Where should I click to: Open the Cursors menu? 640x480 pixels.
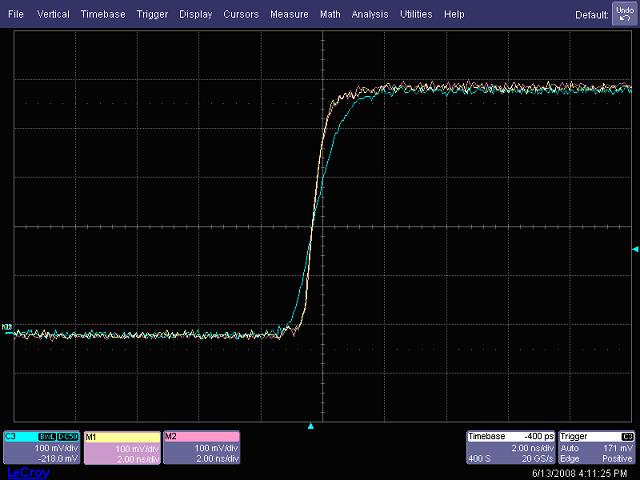pos(241,15)
